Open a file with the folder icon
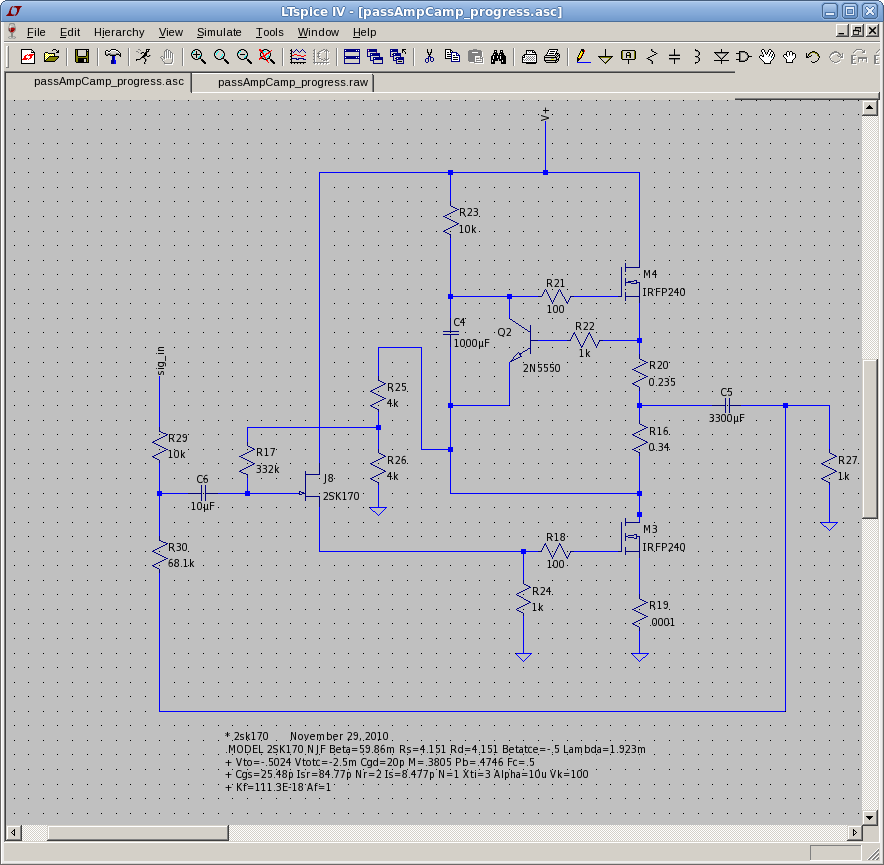This screenshot has width=884, height=865. [51, 56]
